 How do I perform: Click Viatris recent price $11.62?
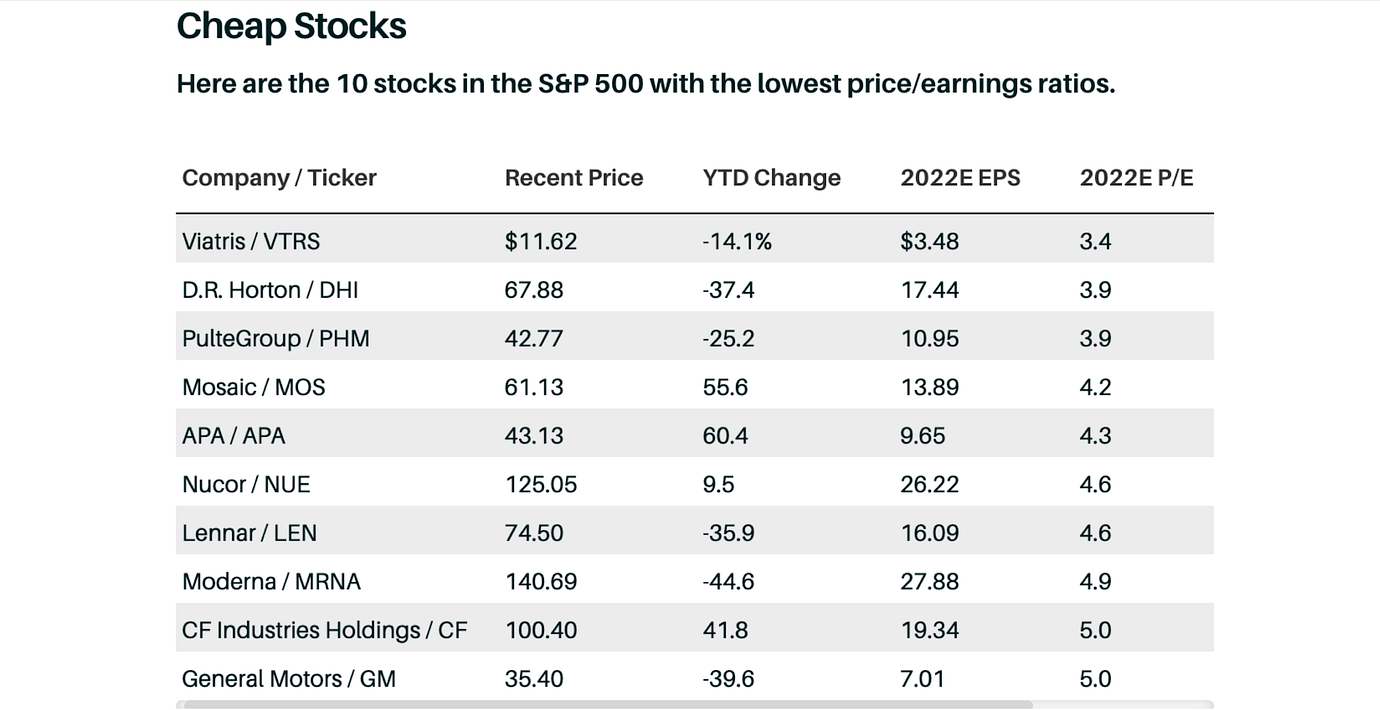point(541,241)
